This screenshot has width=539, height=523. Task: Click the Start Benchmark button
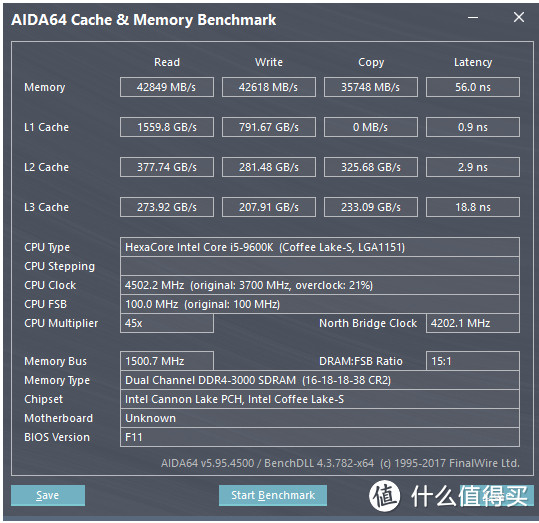(273, 495)
